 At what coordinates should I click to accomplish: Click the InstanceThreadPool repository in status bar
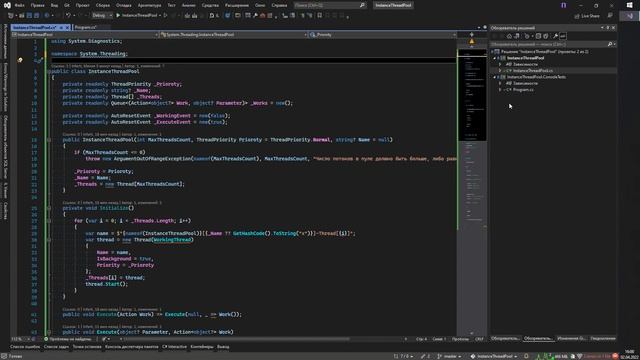[x=493, y=356]
